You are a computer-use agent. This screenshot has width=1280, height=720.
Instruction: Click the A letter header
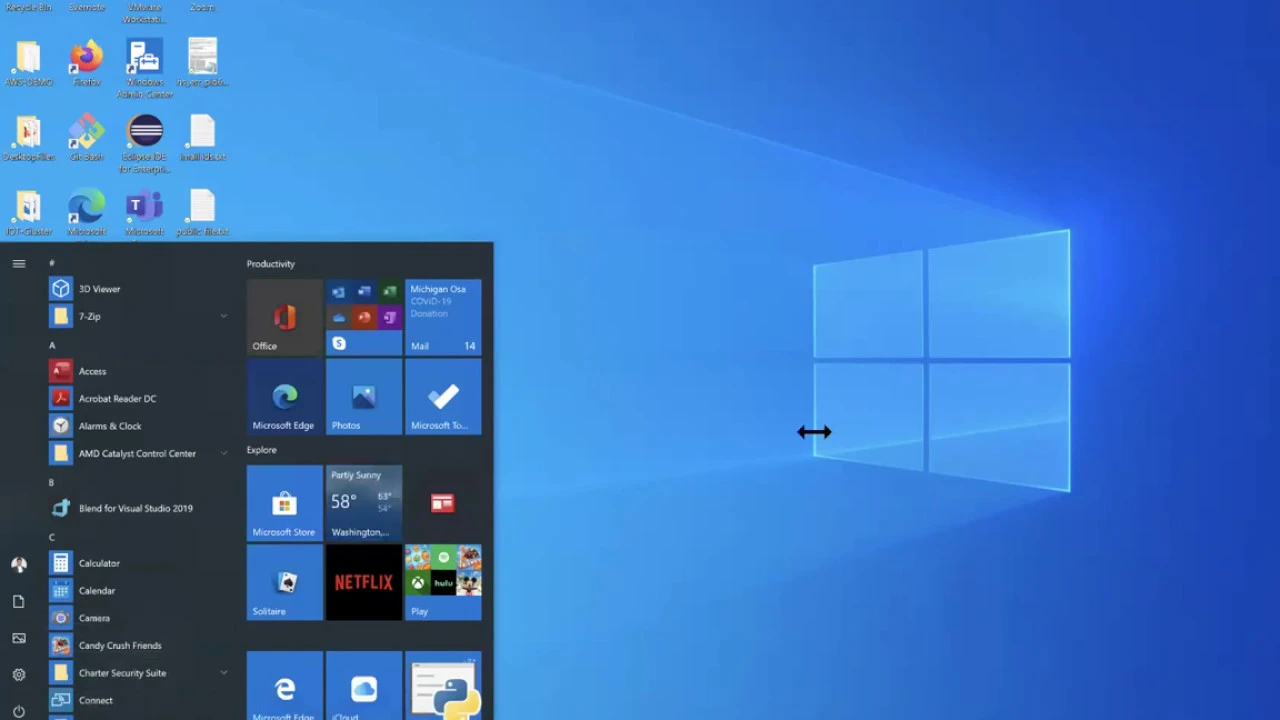(52, 345)
